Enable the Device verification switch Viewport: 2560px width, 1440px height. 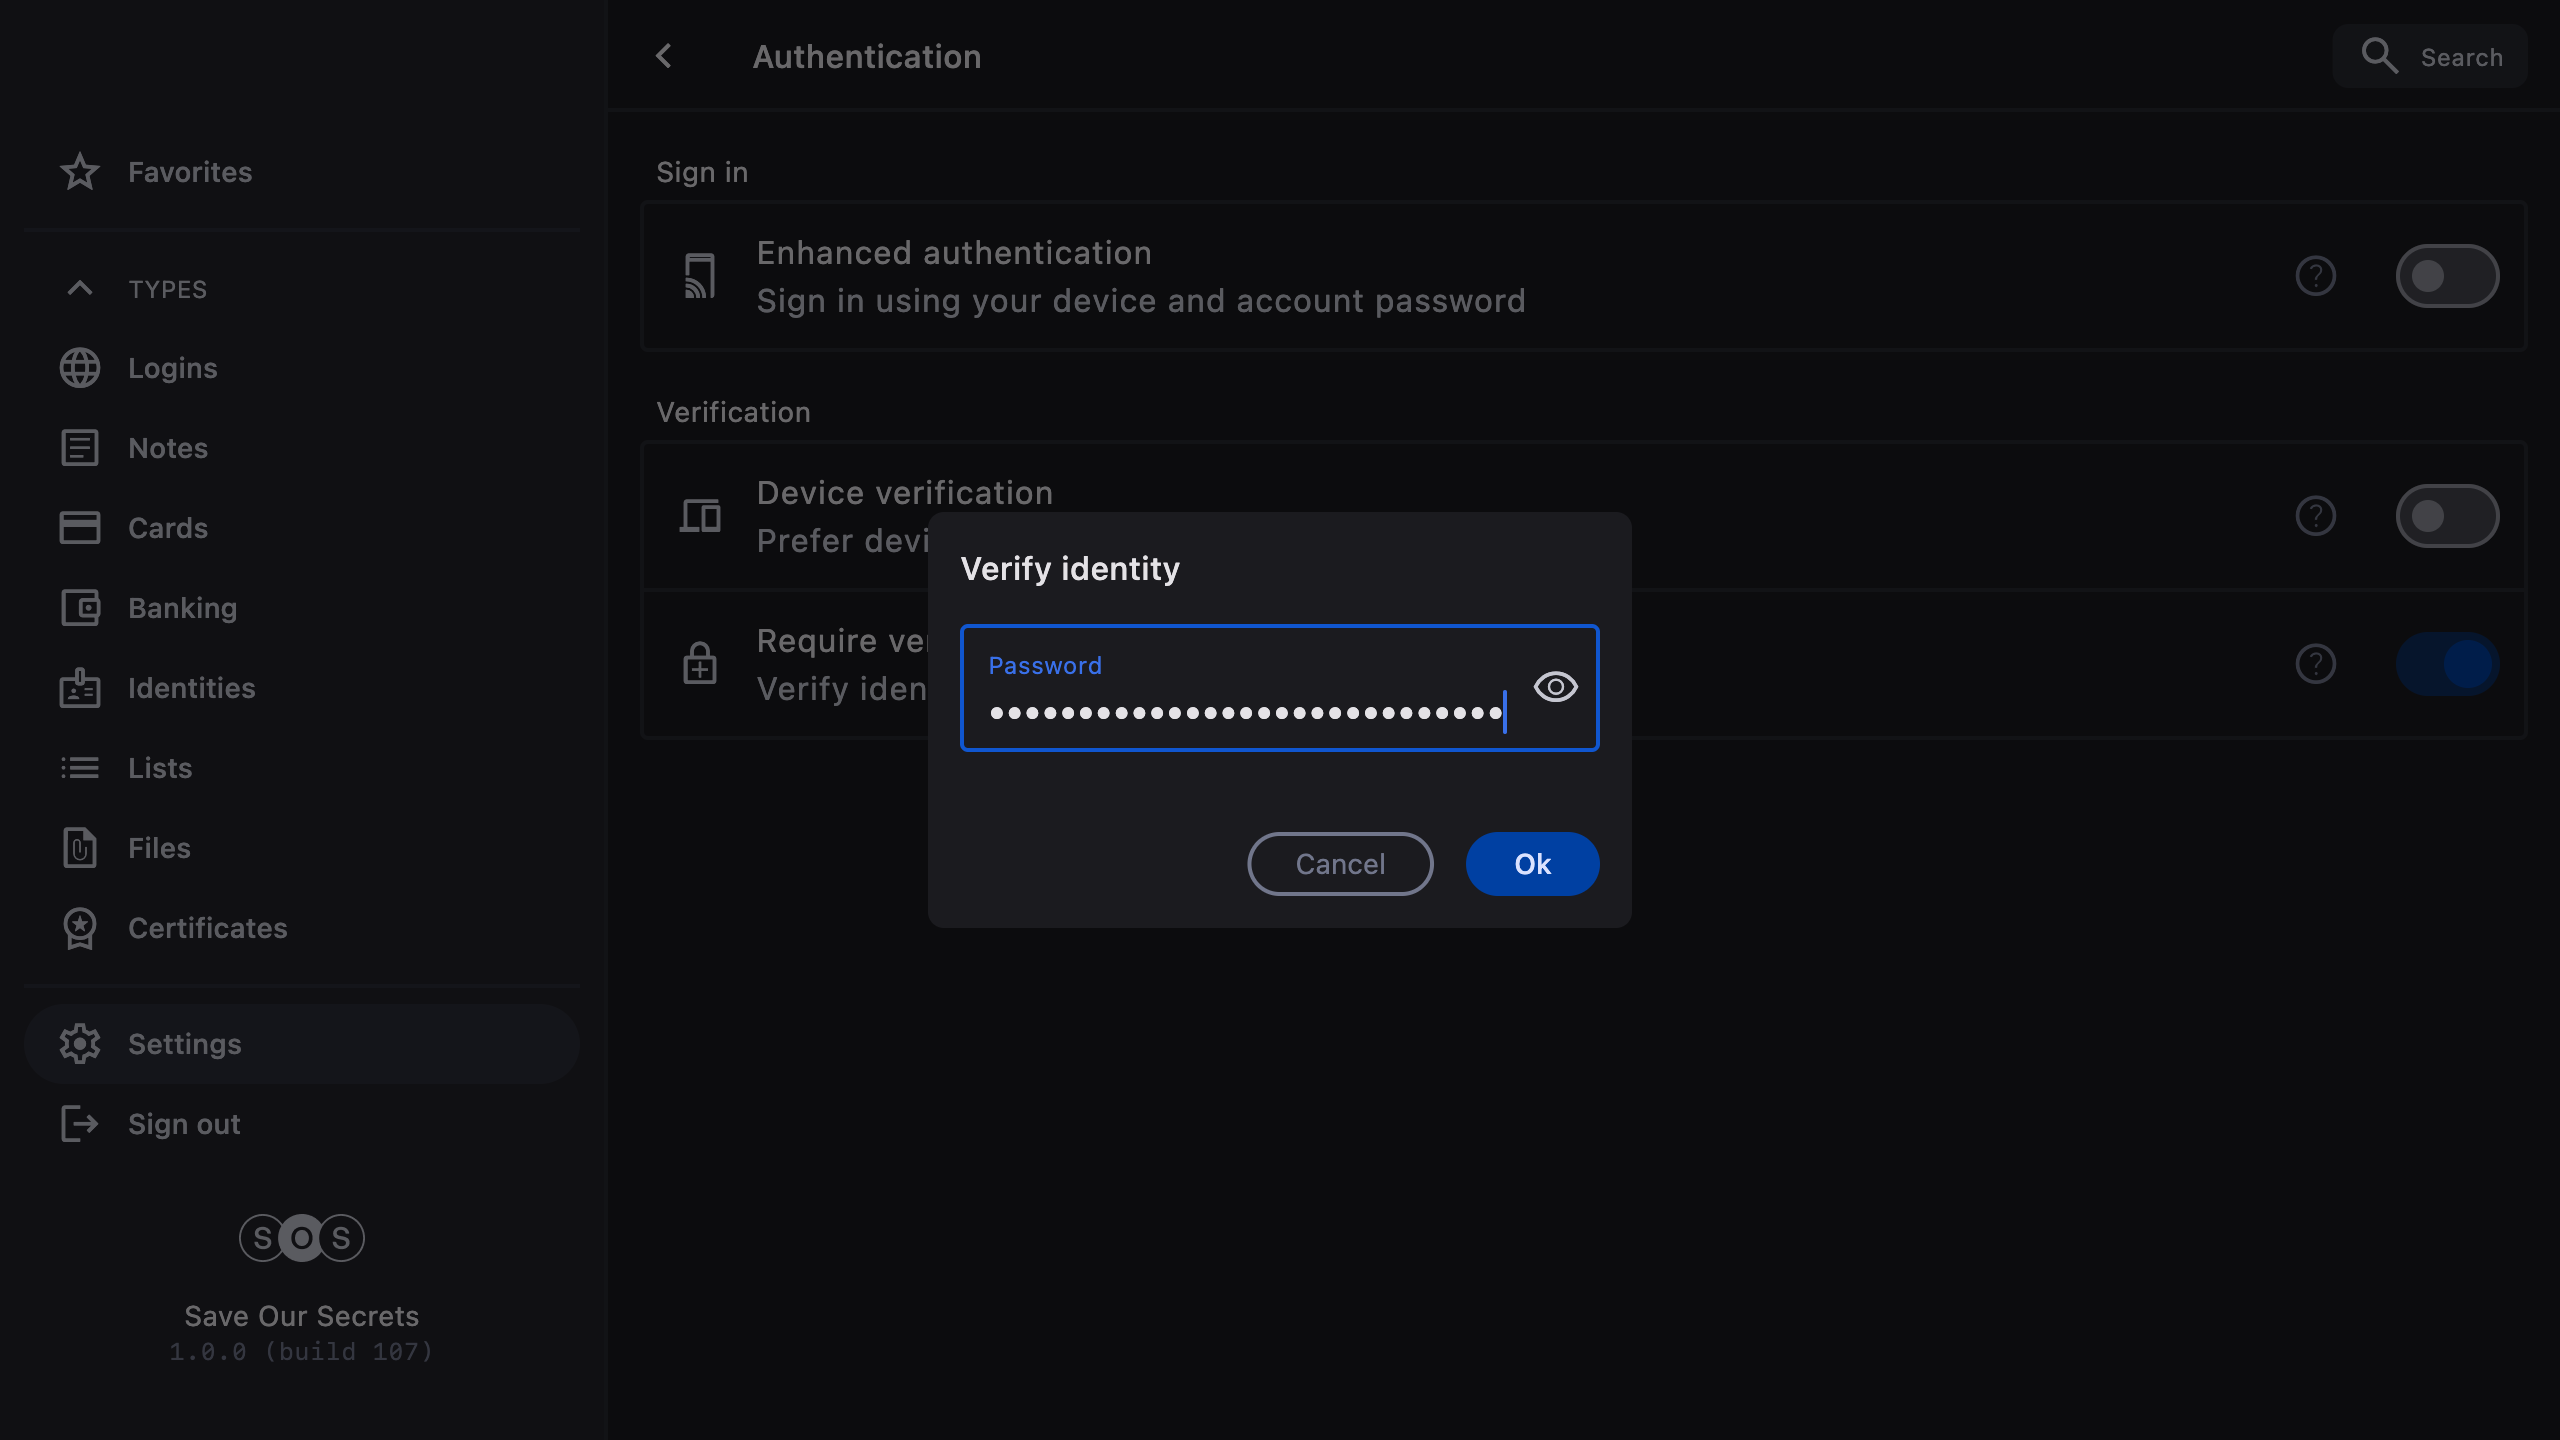pos(2446,516)
